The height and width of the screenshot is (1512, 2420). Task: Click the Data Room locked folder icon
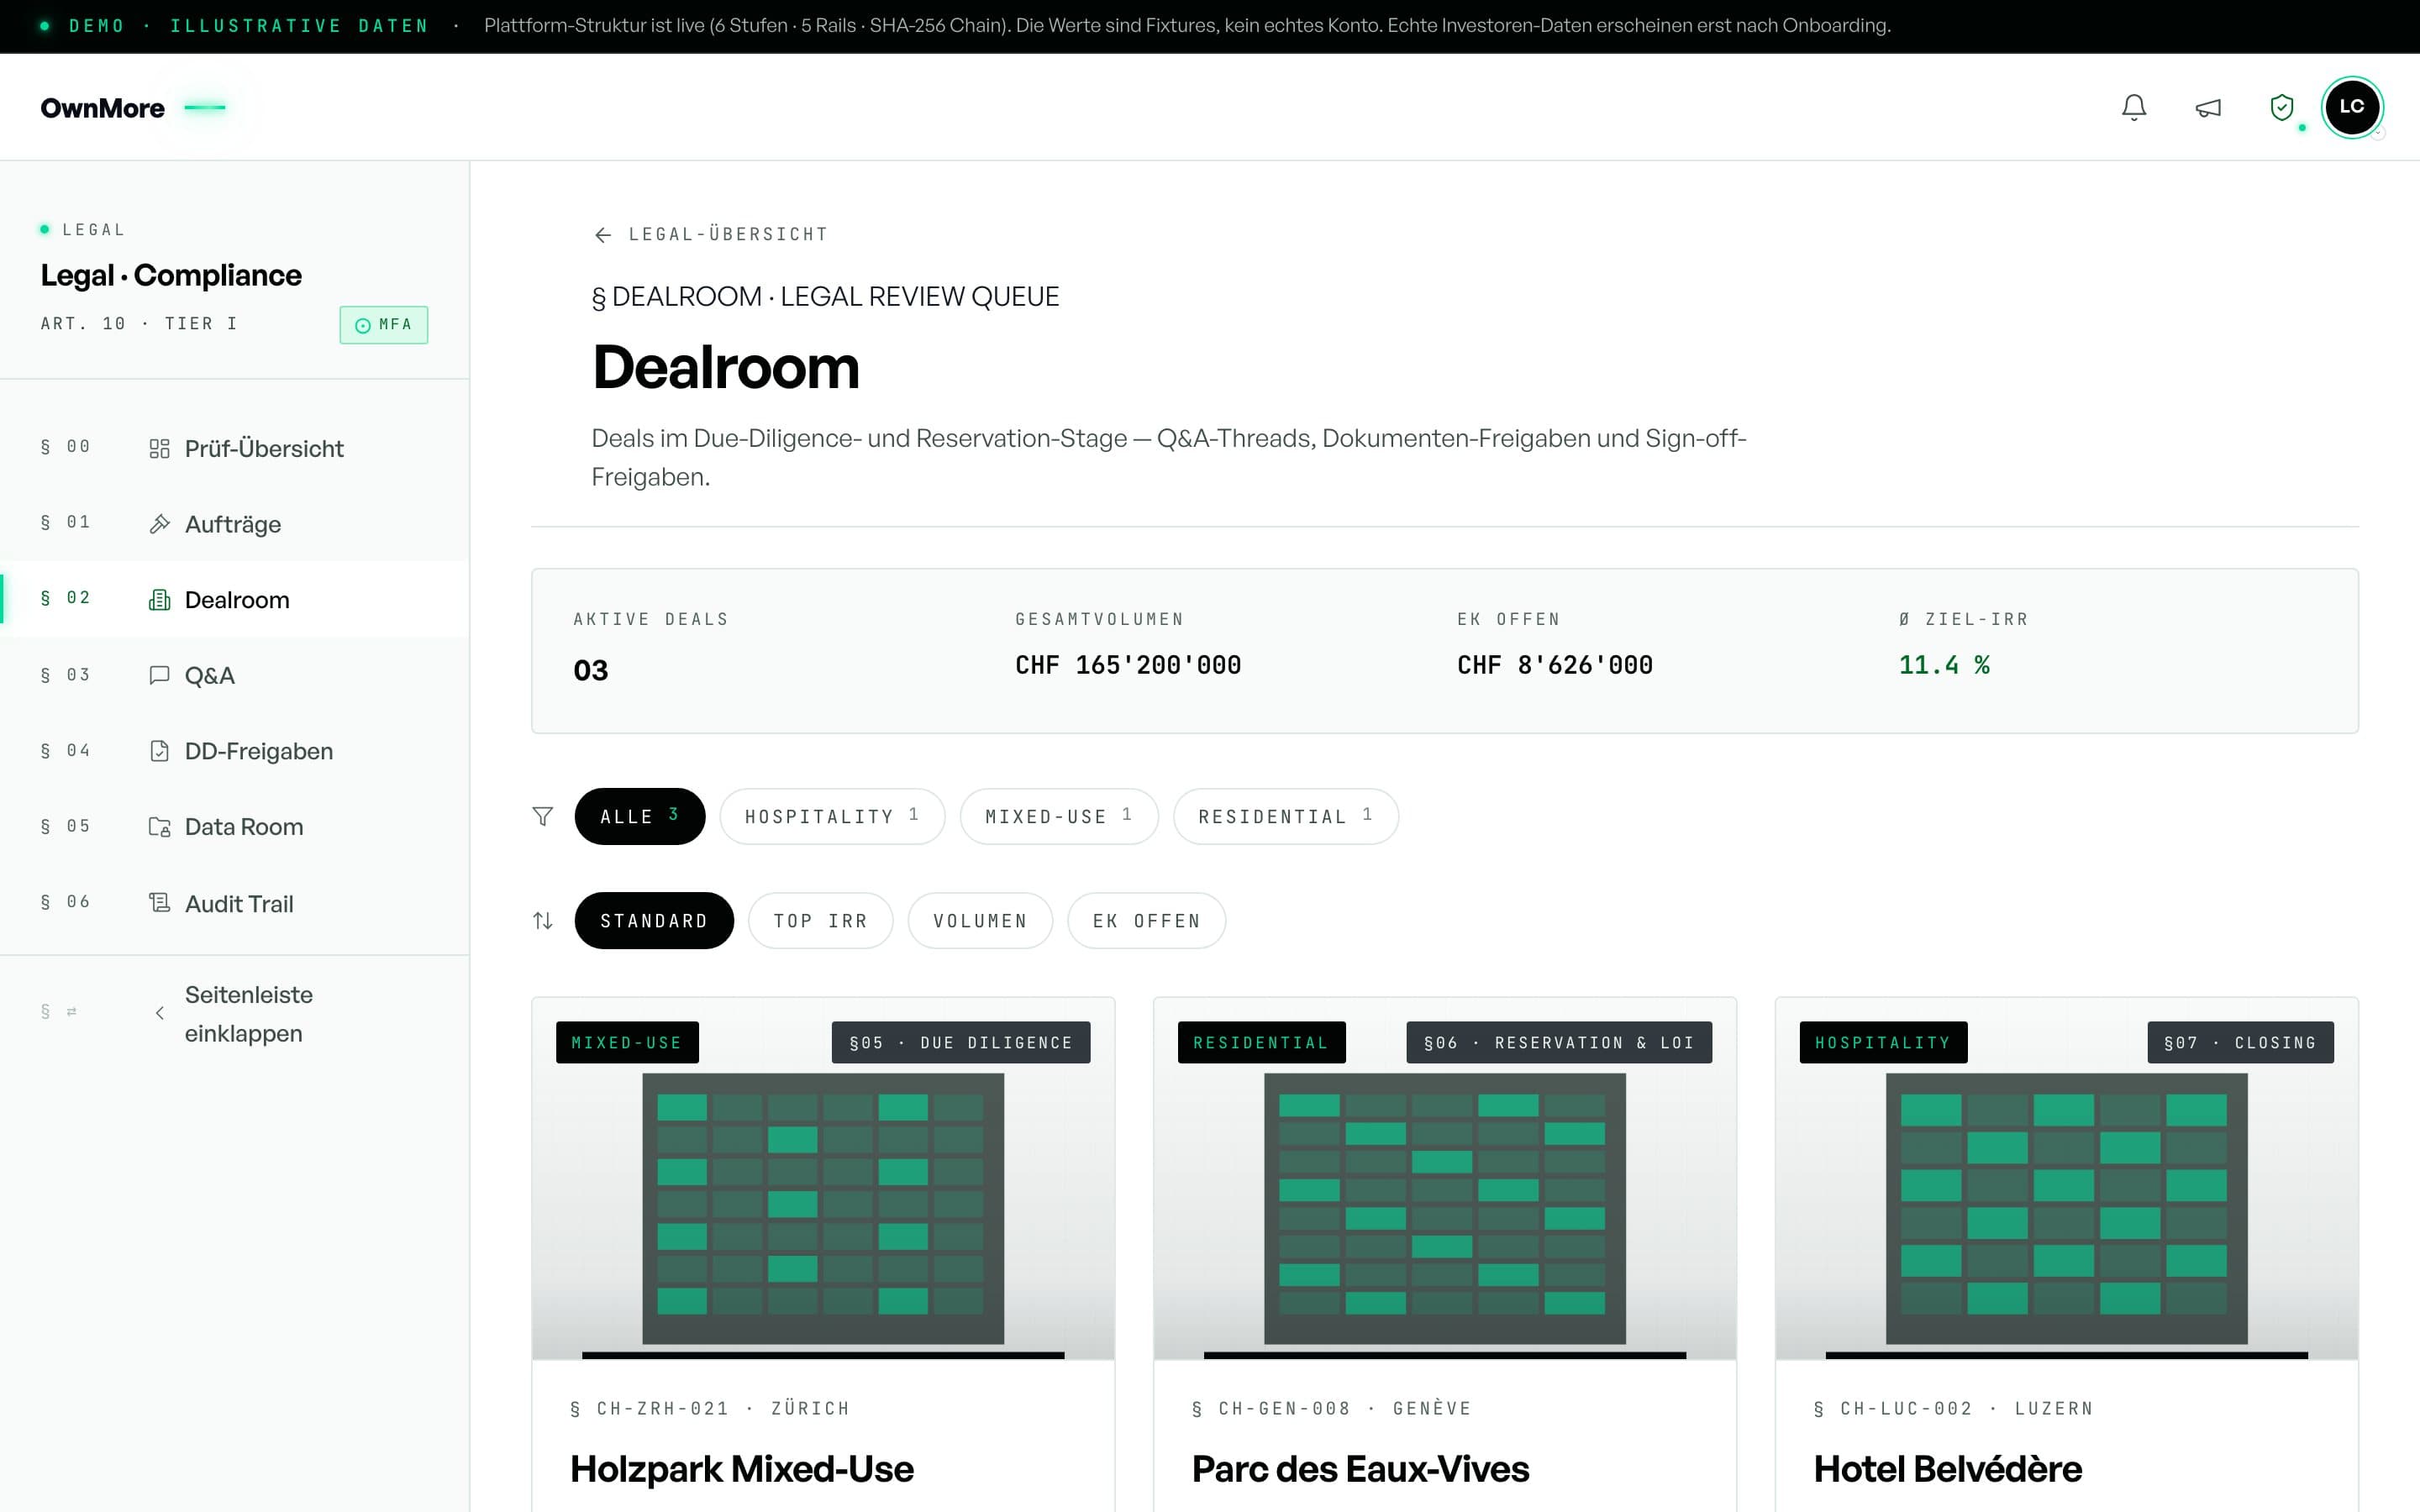[x=159, y=827]
